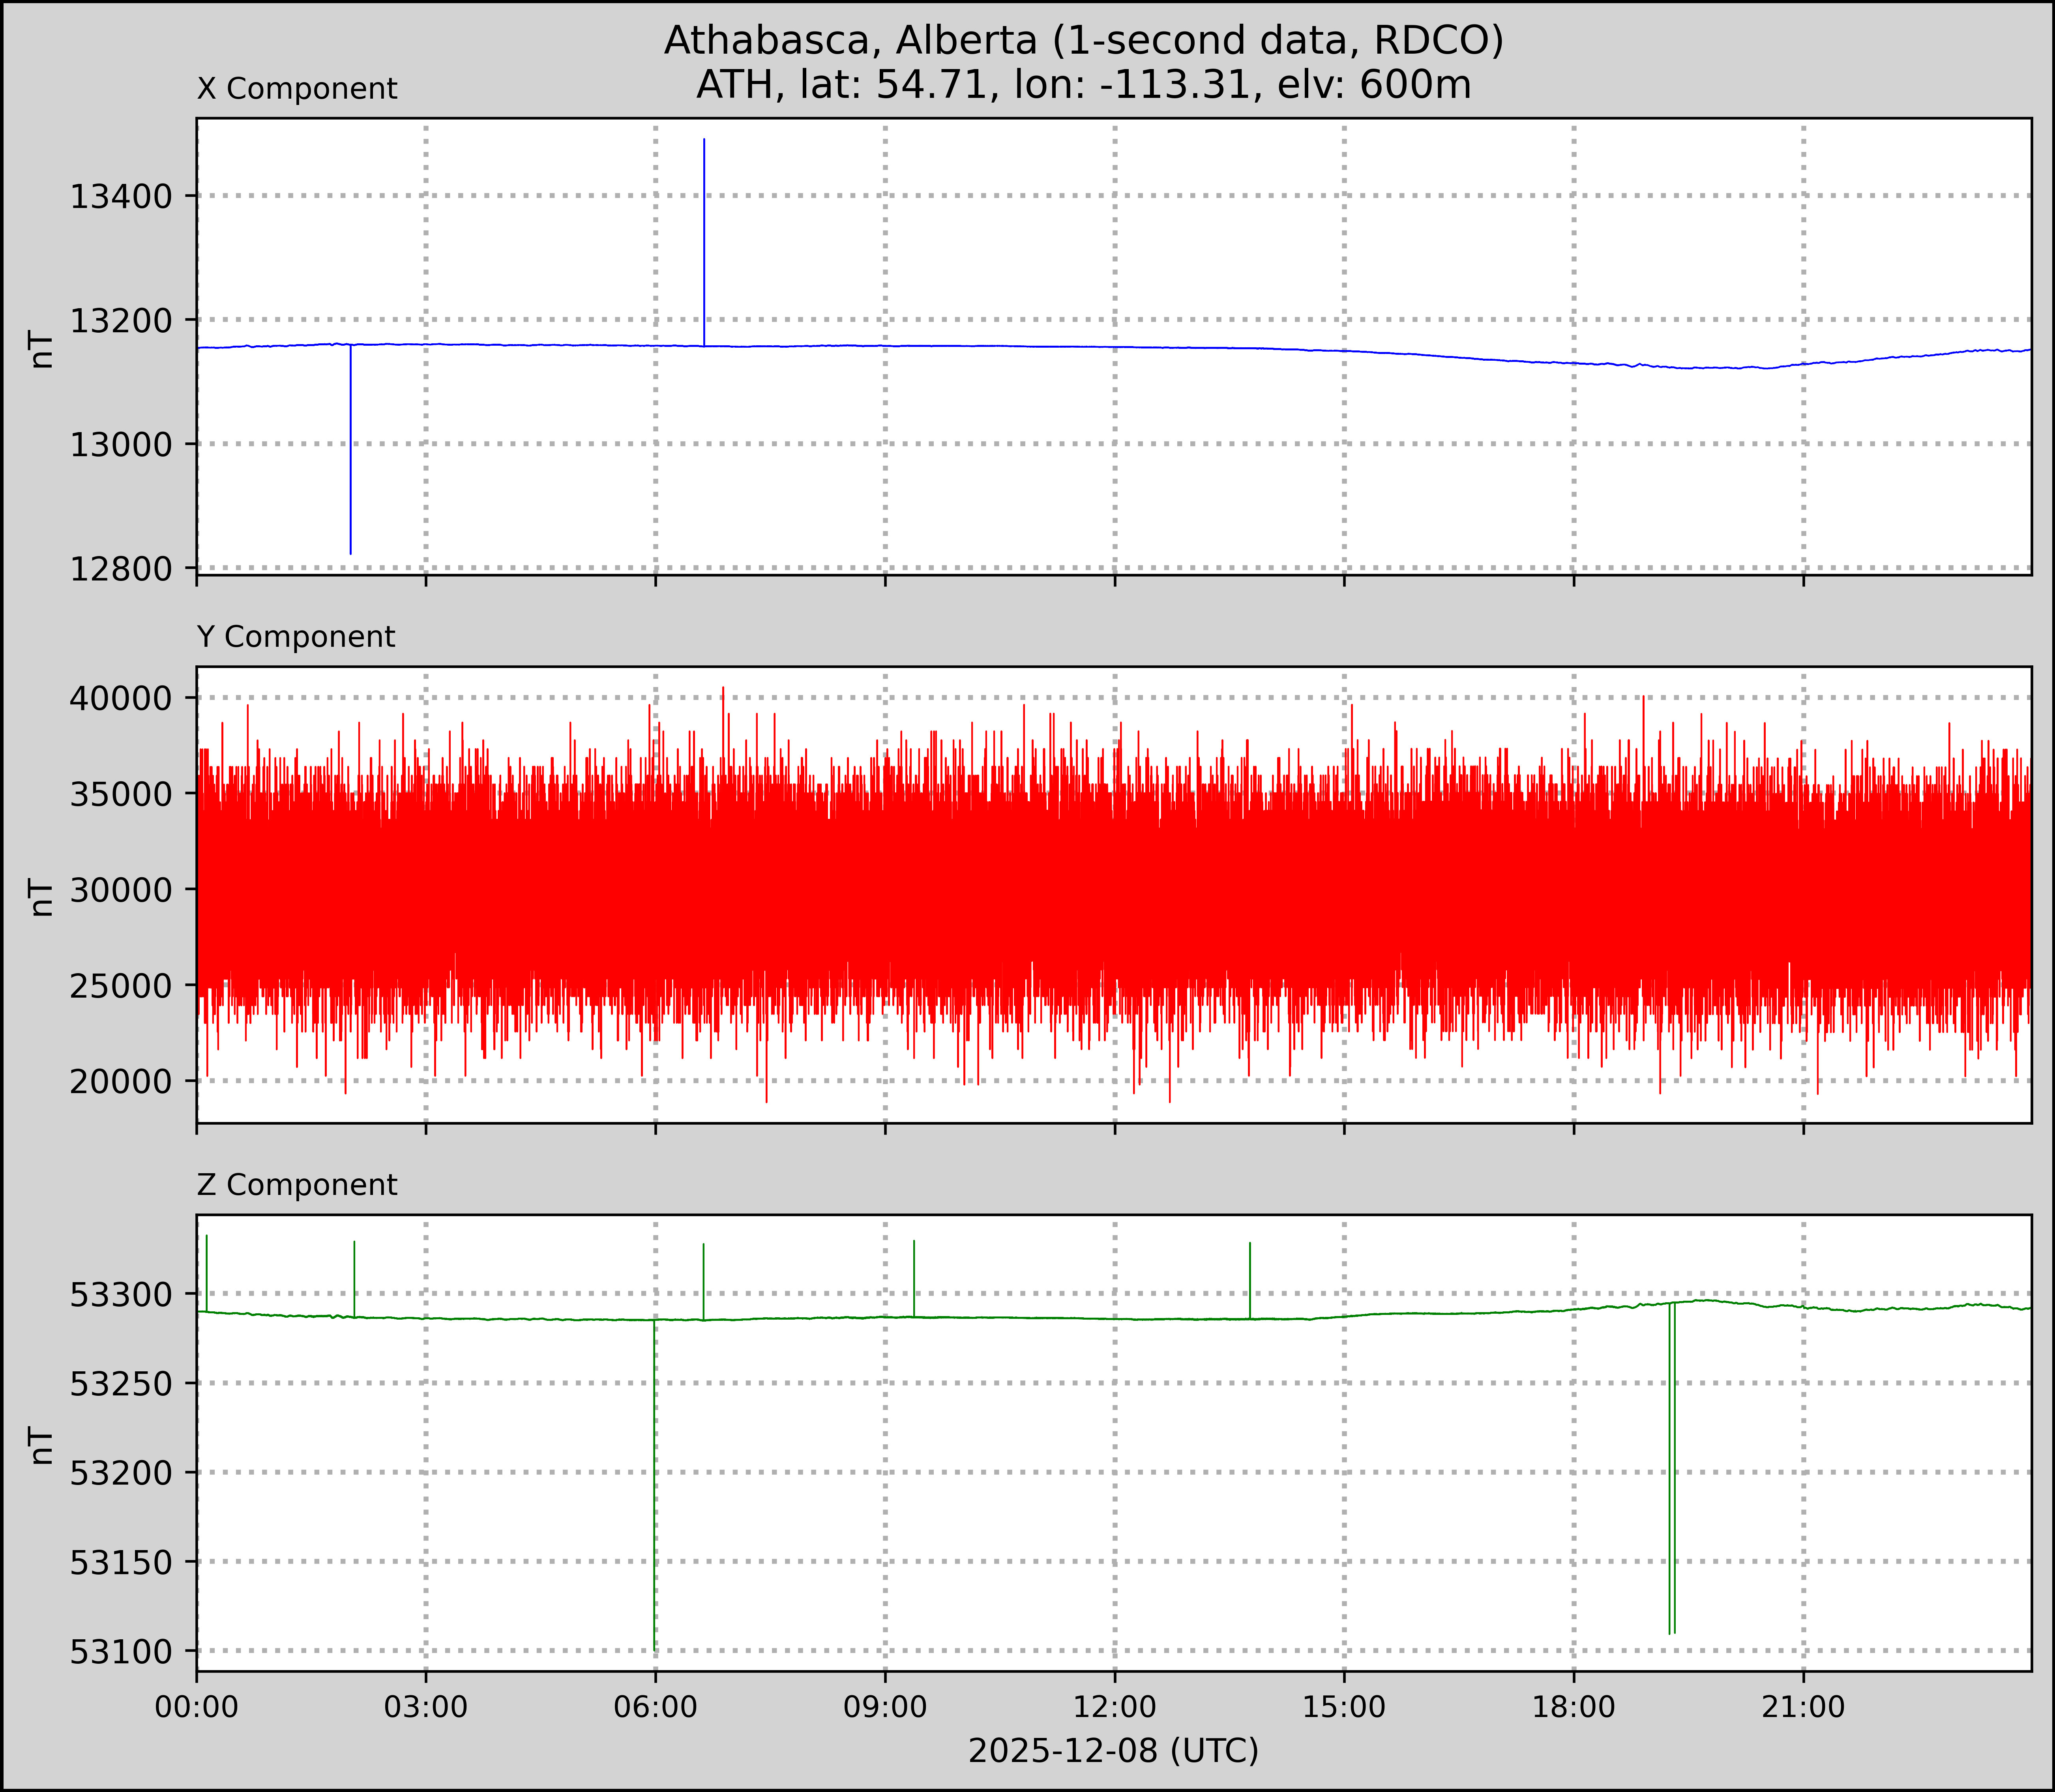Click the '40000' tick label in Y plot
The height and width of the screenshot is (1792, 2055).
point(121,698)
